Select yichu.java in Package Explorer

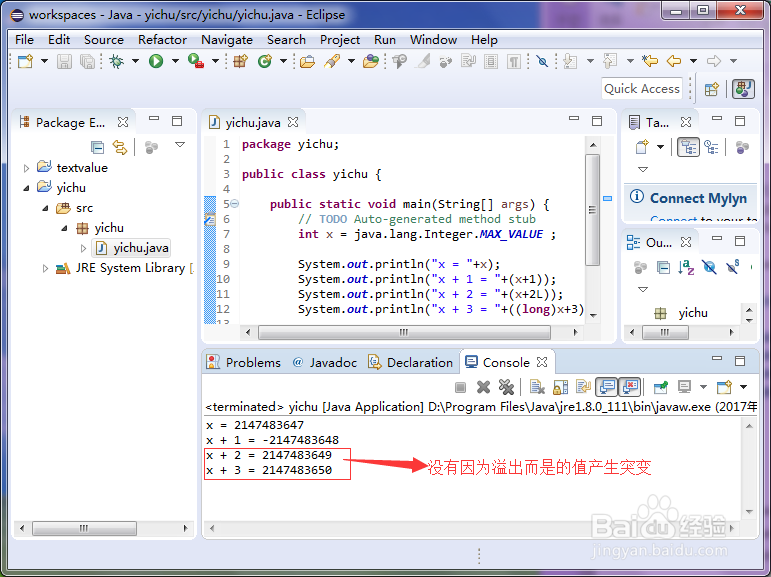point(132,248)
